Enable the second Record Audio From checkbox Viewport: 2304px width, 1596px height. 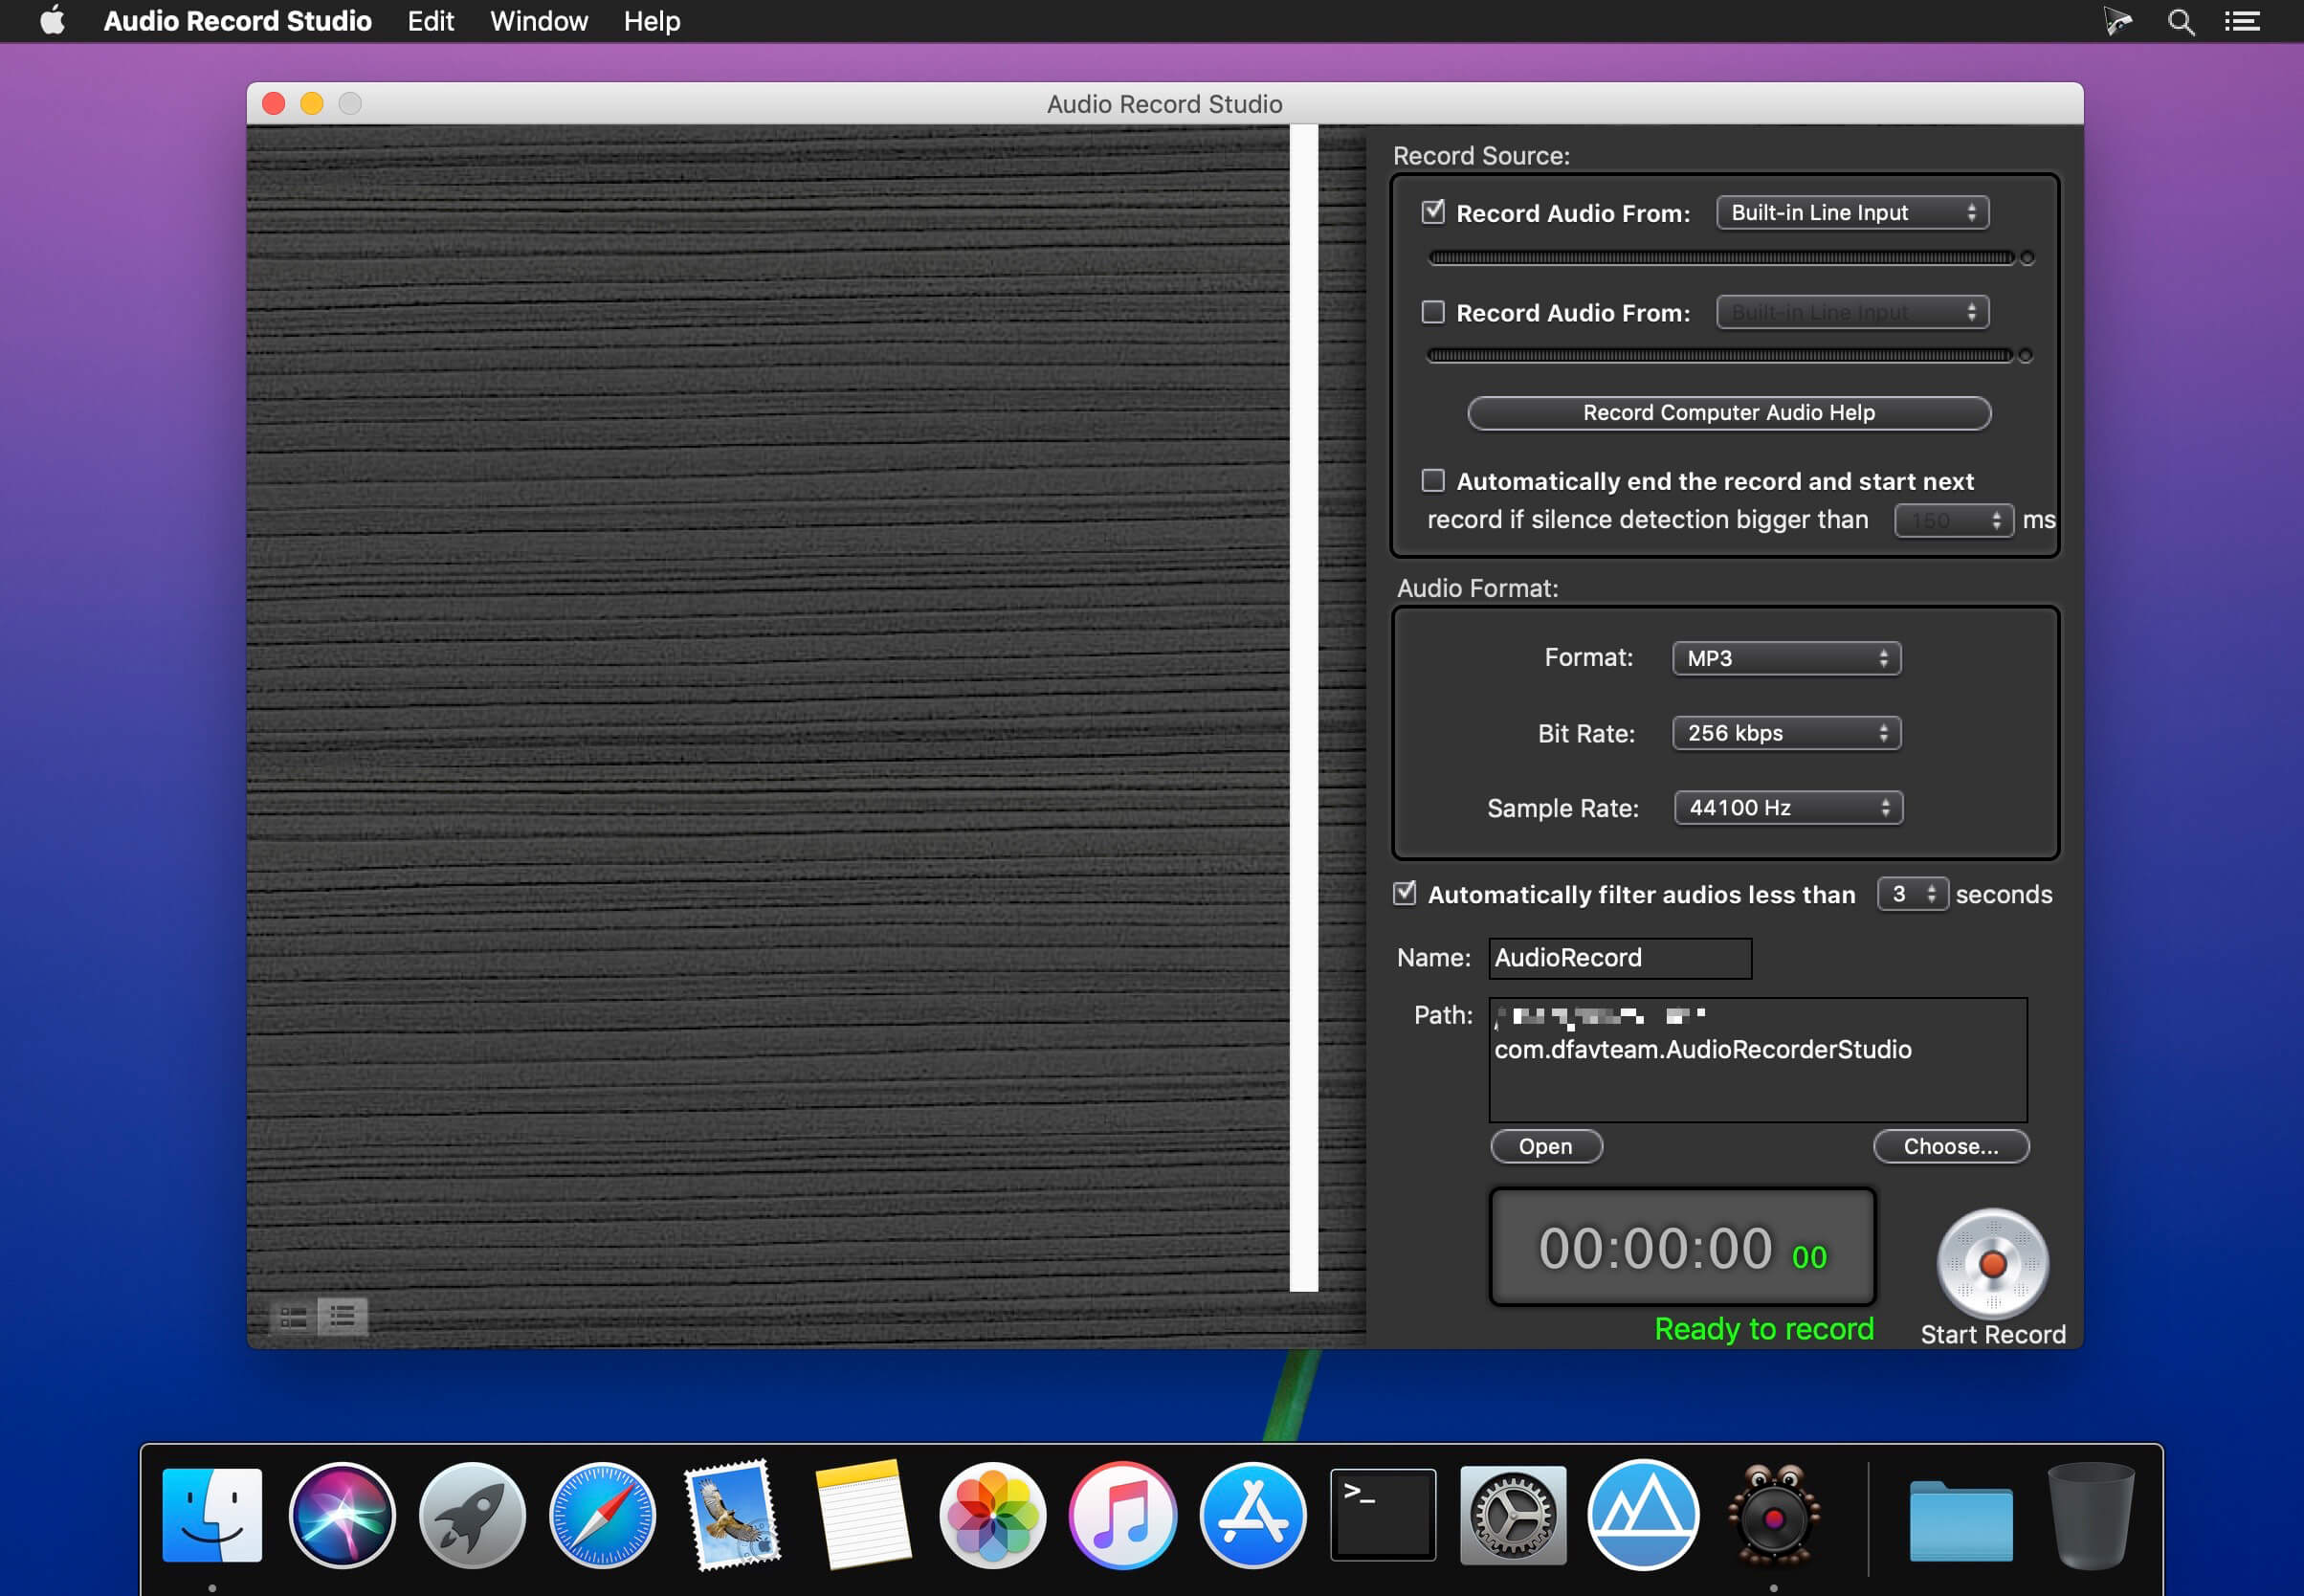1433,312
